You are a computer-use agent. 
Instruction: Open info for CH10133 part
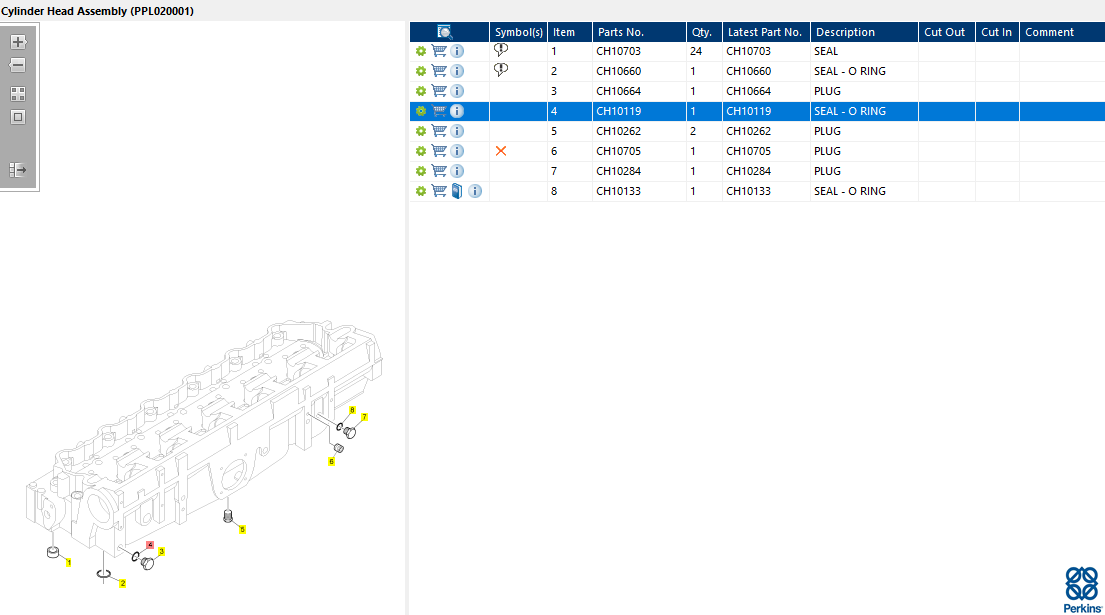(476, 191)
